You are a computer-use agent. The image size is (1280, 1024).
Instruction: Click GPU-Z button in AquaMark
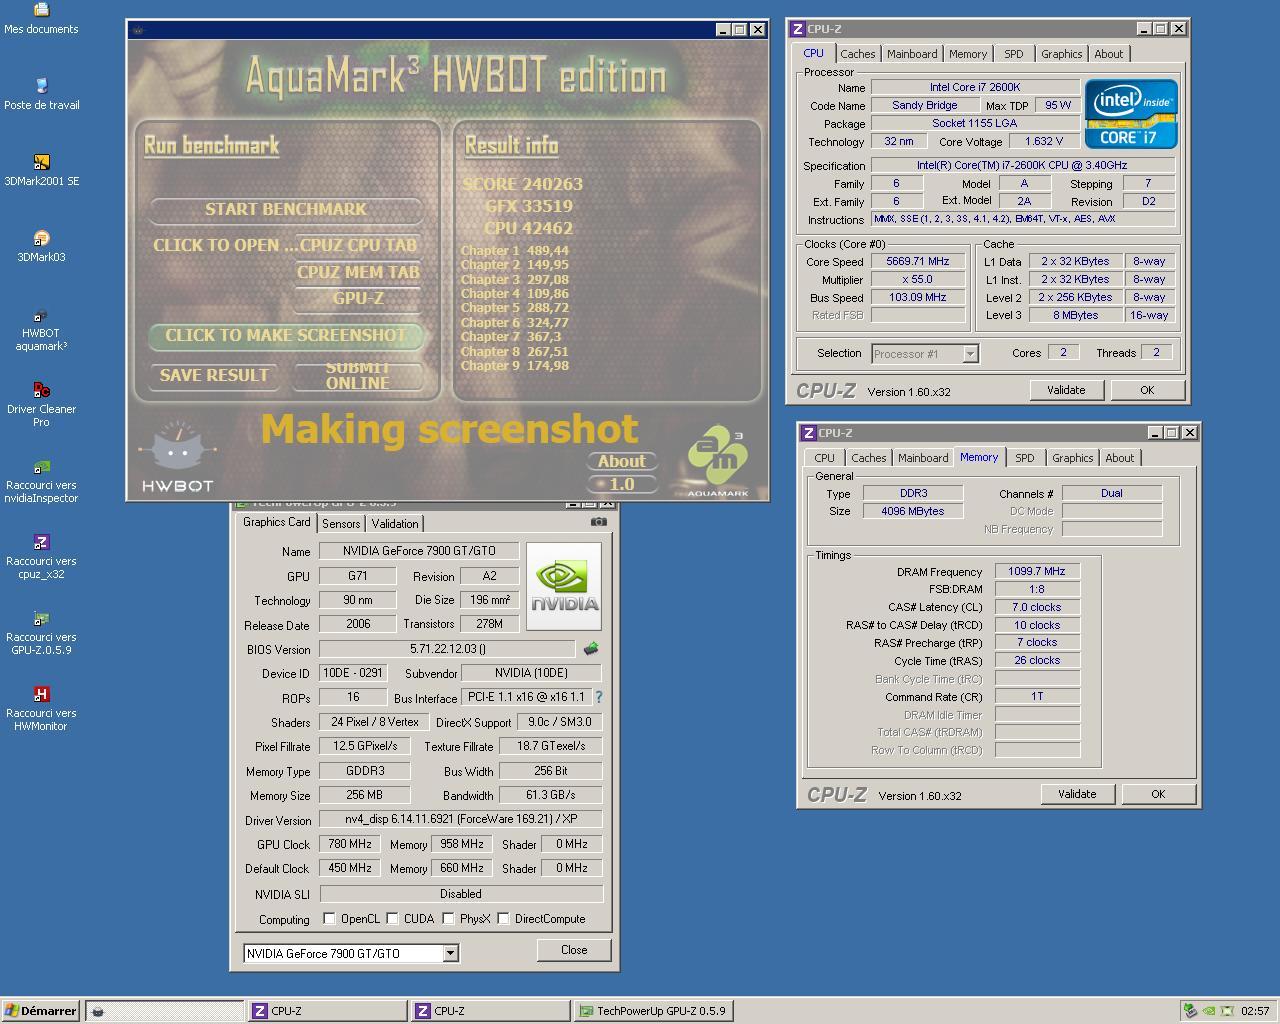pos(358,298)
